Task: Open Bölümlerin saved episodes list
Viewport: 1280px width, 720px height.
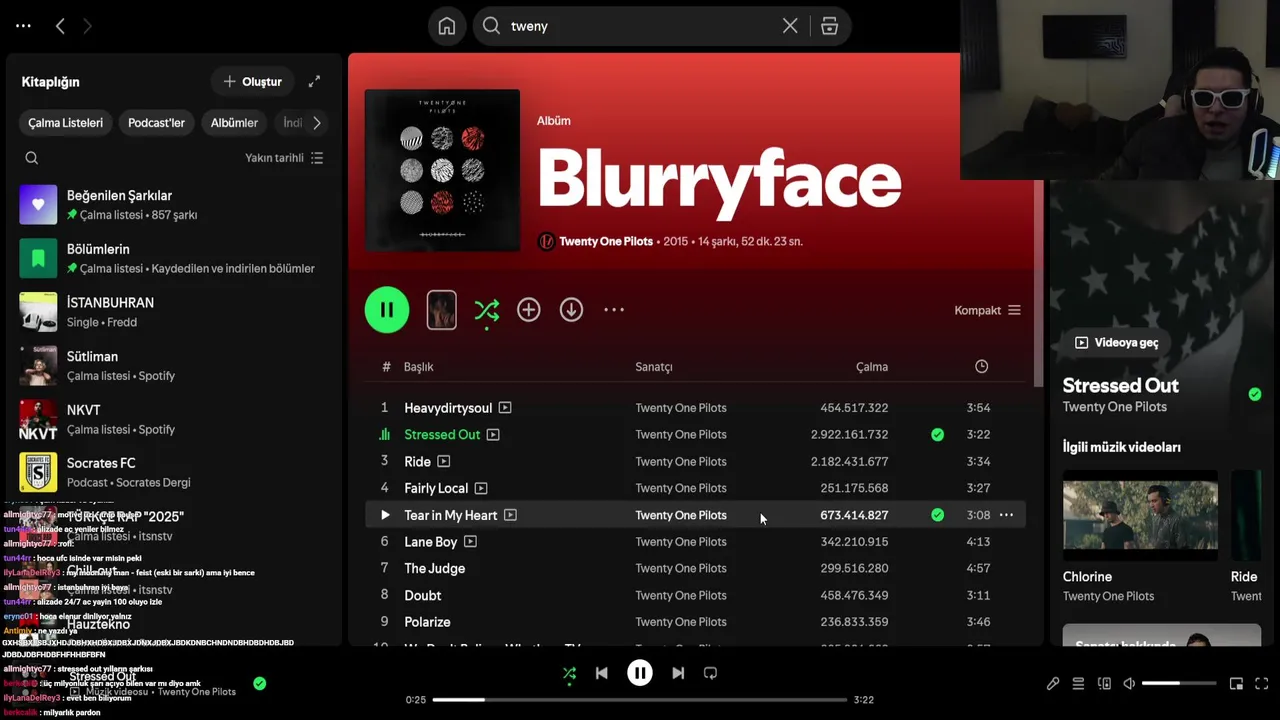Action: click(172, 258)
